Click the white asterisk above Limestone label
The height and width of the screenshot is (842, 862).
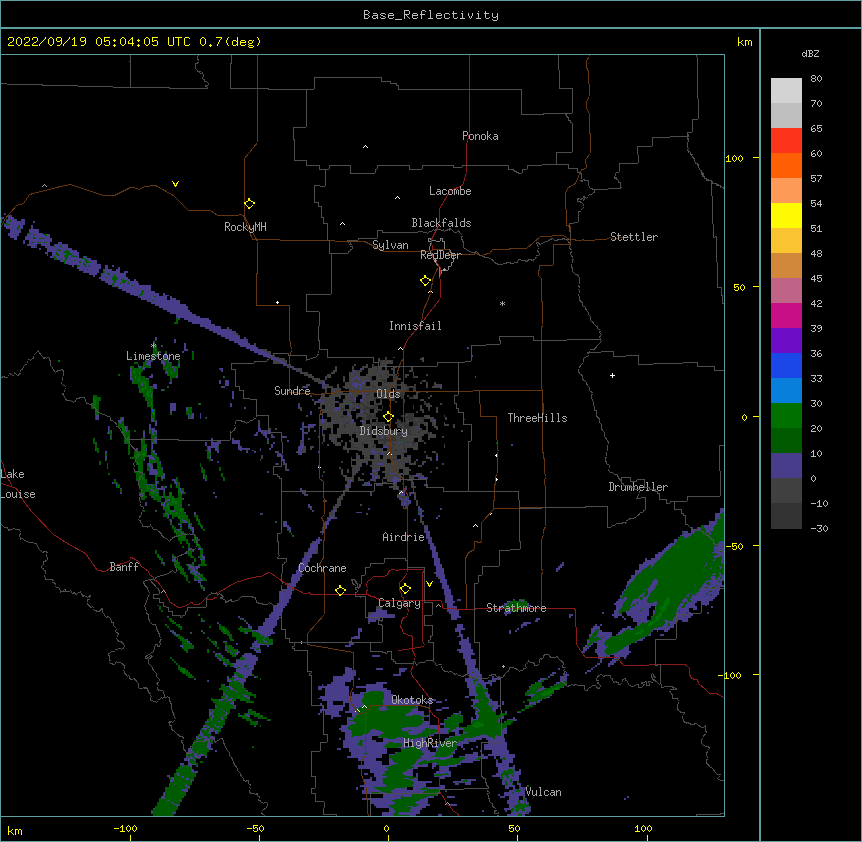[x=153, y=345]
